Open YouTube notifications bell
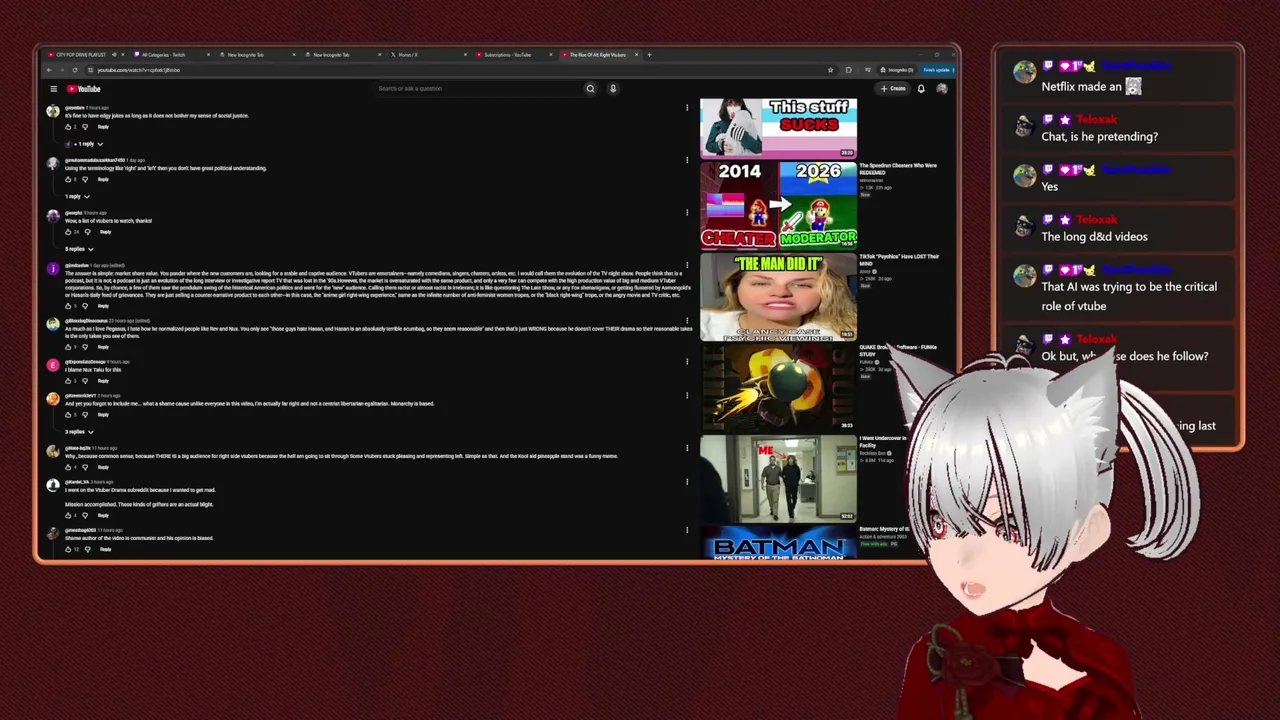This screenshot has height=720, width=1280. pos(921,89)
